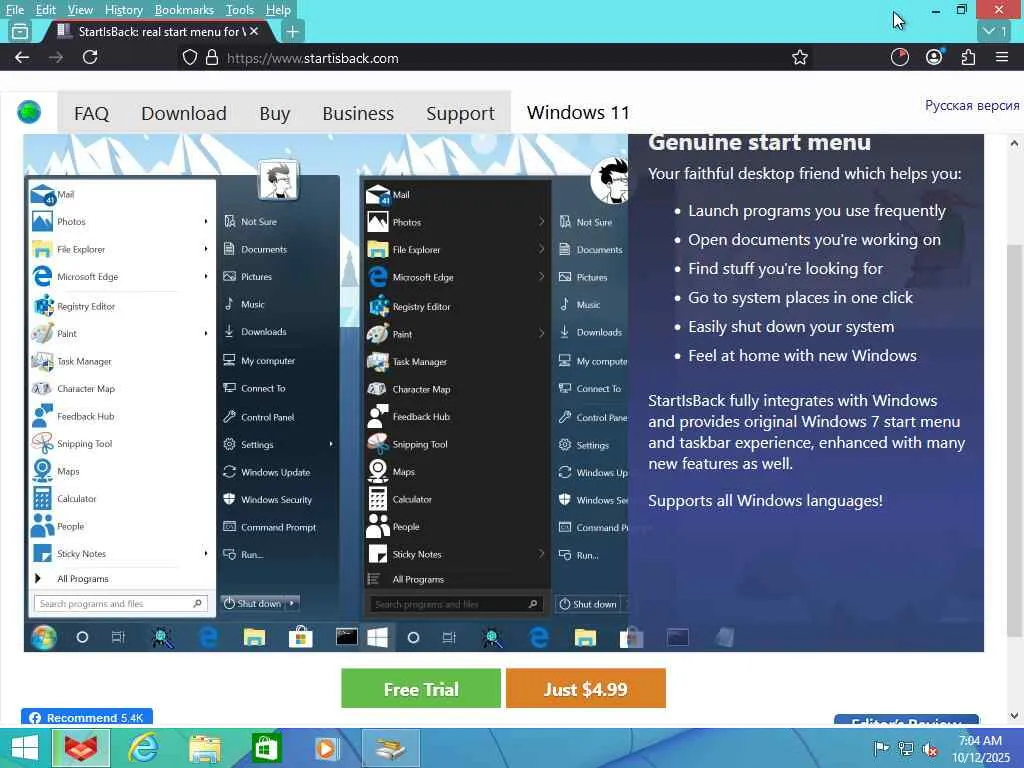Open the Help menu

pyautogui.click(x=278, y=10)
